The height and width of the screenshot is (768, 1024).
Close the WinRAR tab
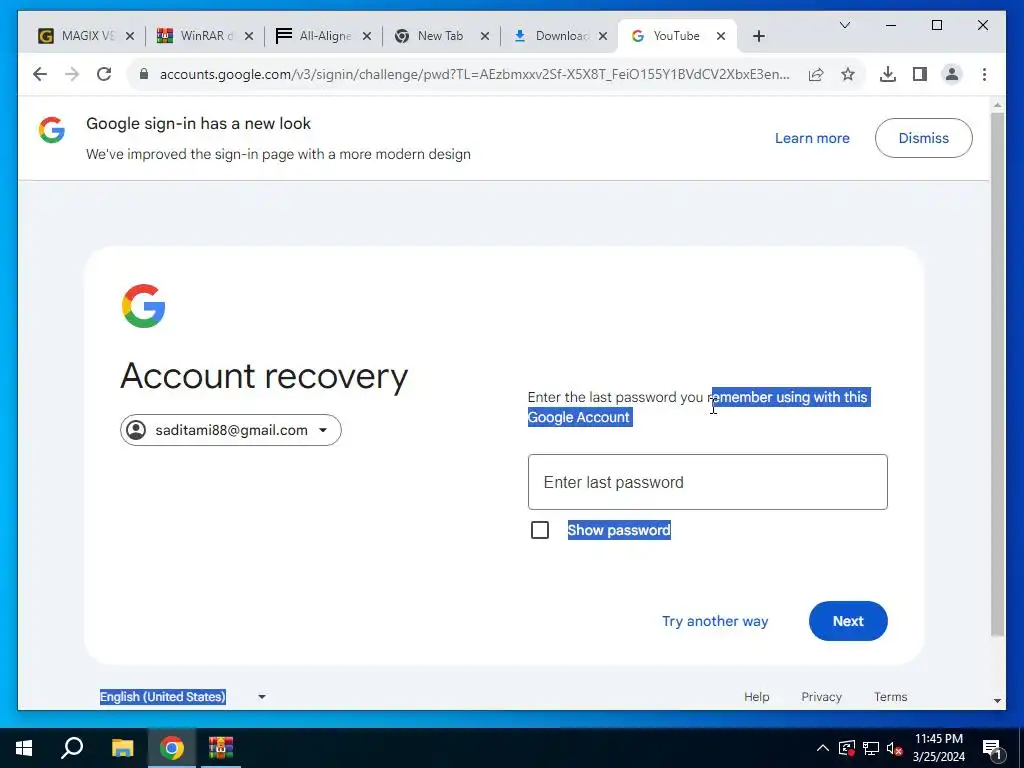248,36
